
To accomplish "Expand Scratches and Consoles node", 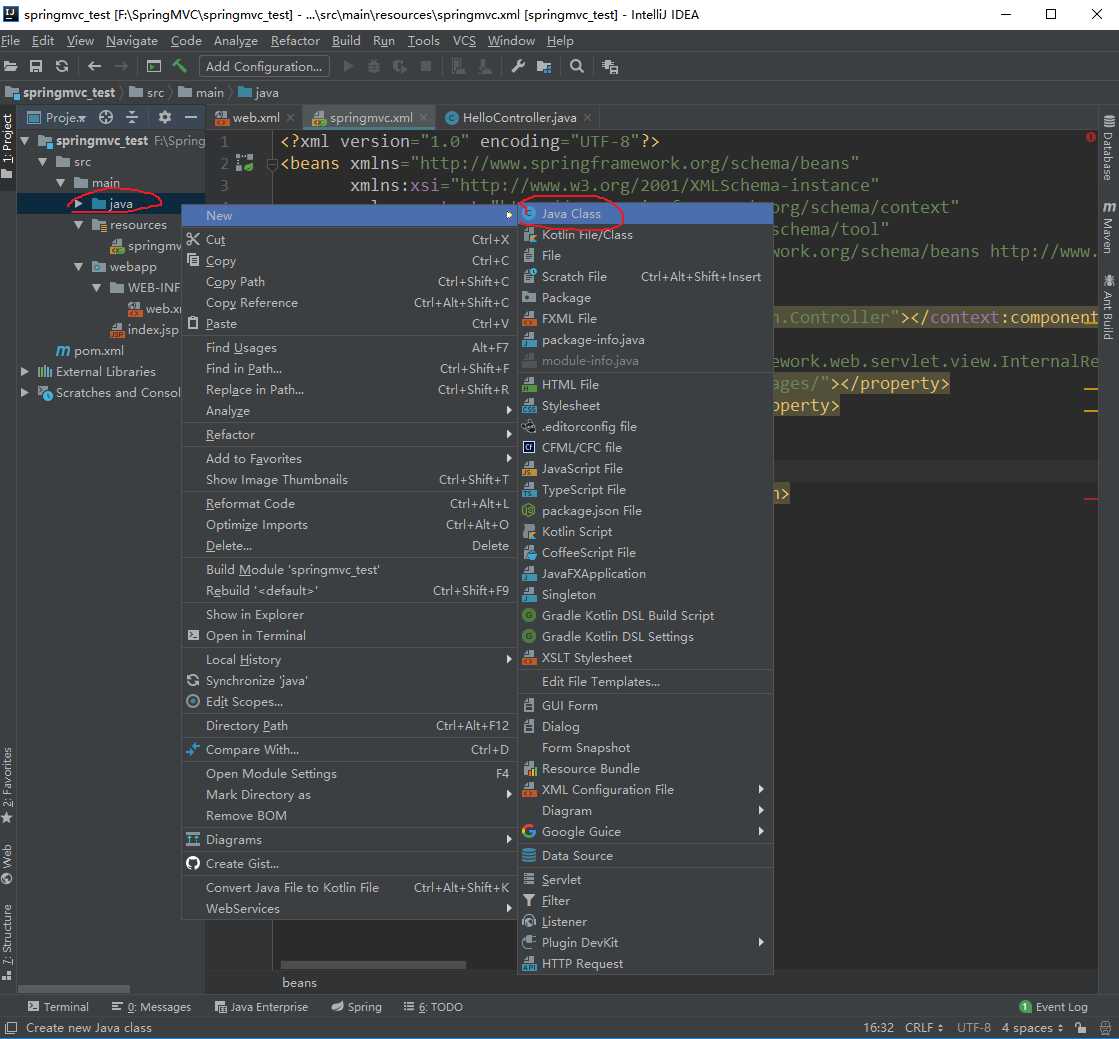I will point(25,392).
